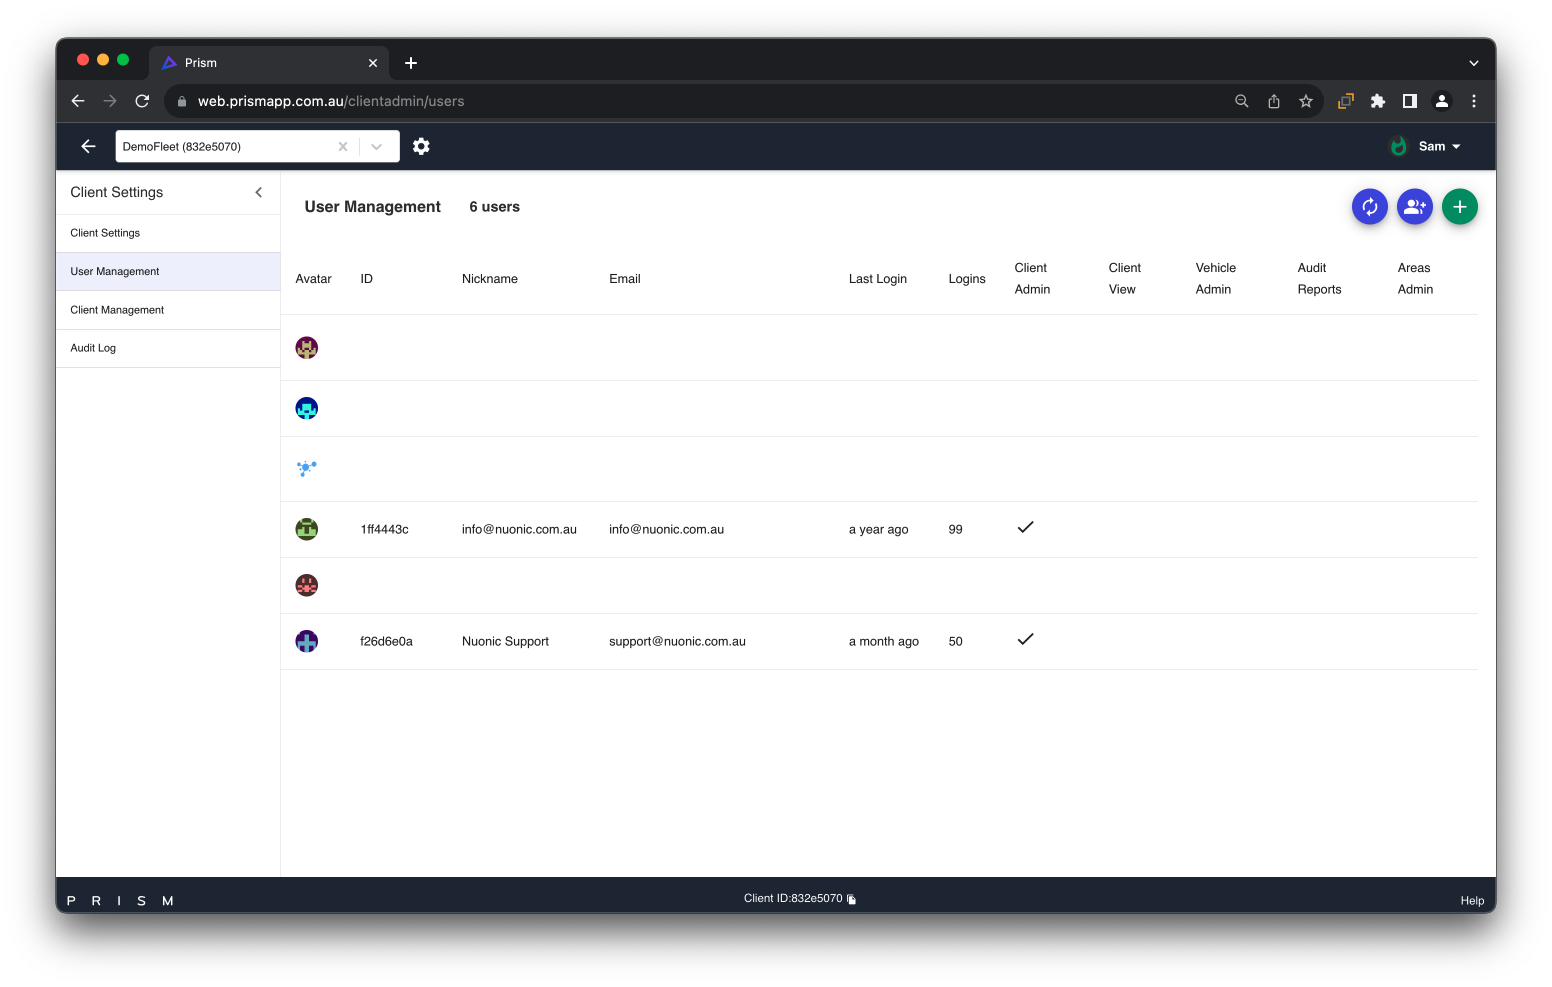This screenshot has width=1552, height=987.
Task: Clear the DemoFleet client selection
Action: point(343,146)
